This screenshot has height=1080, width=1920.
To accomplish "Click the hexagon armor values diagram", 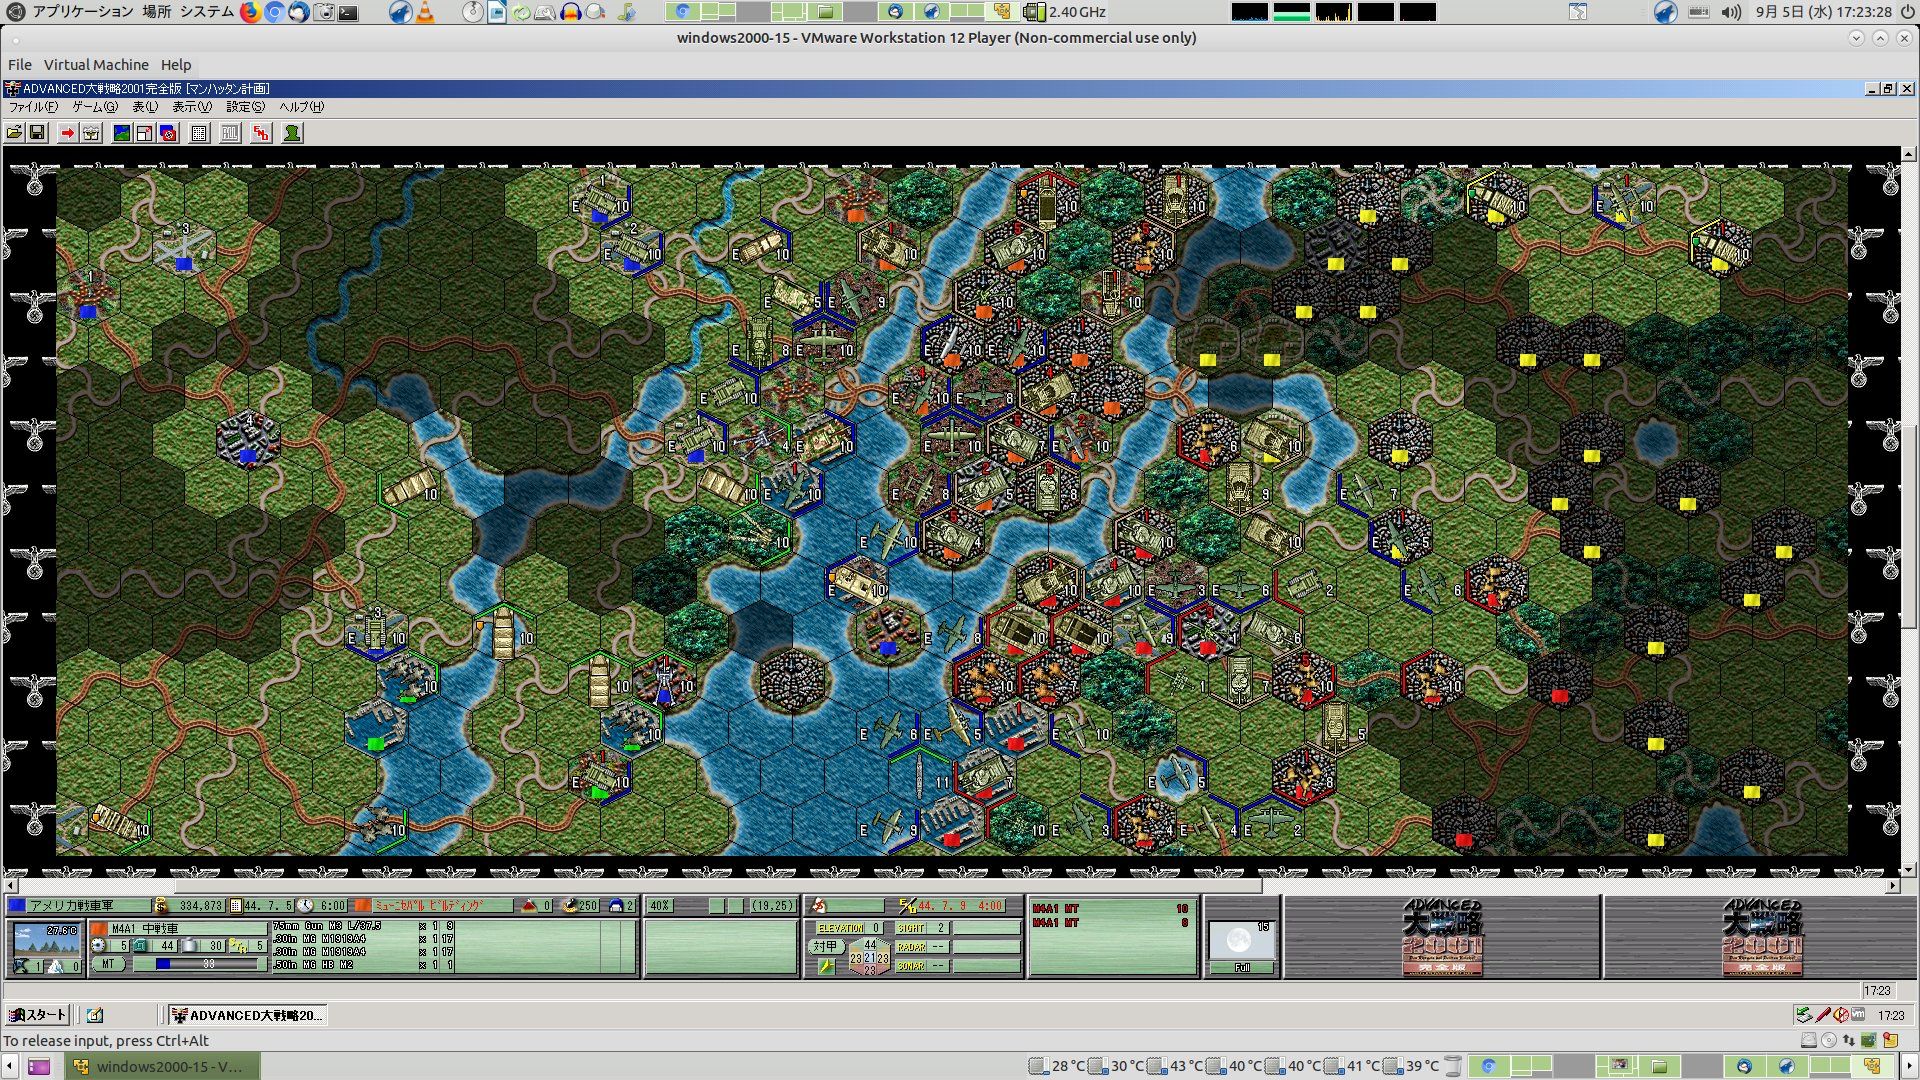I will click(x=869, y=957).
